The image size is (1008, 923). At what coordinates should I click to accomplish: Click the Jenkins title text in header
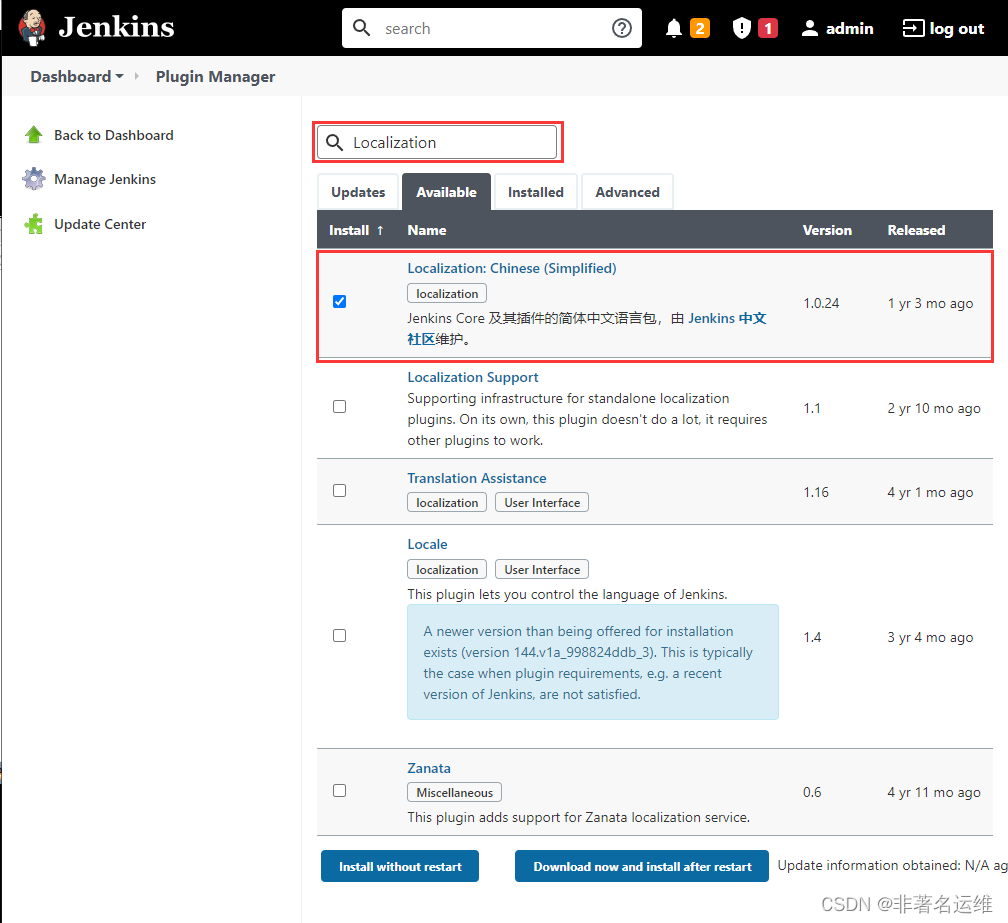click(116, 28)
